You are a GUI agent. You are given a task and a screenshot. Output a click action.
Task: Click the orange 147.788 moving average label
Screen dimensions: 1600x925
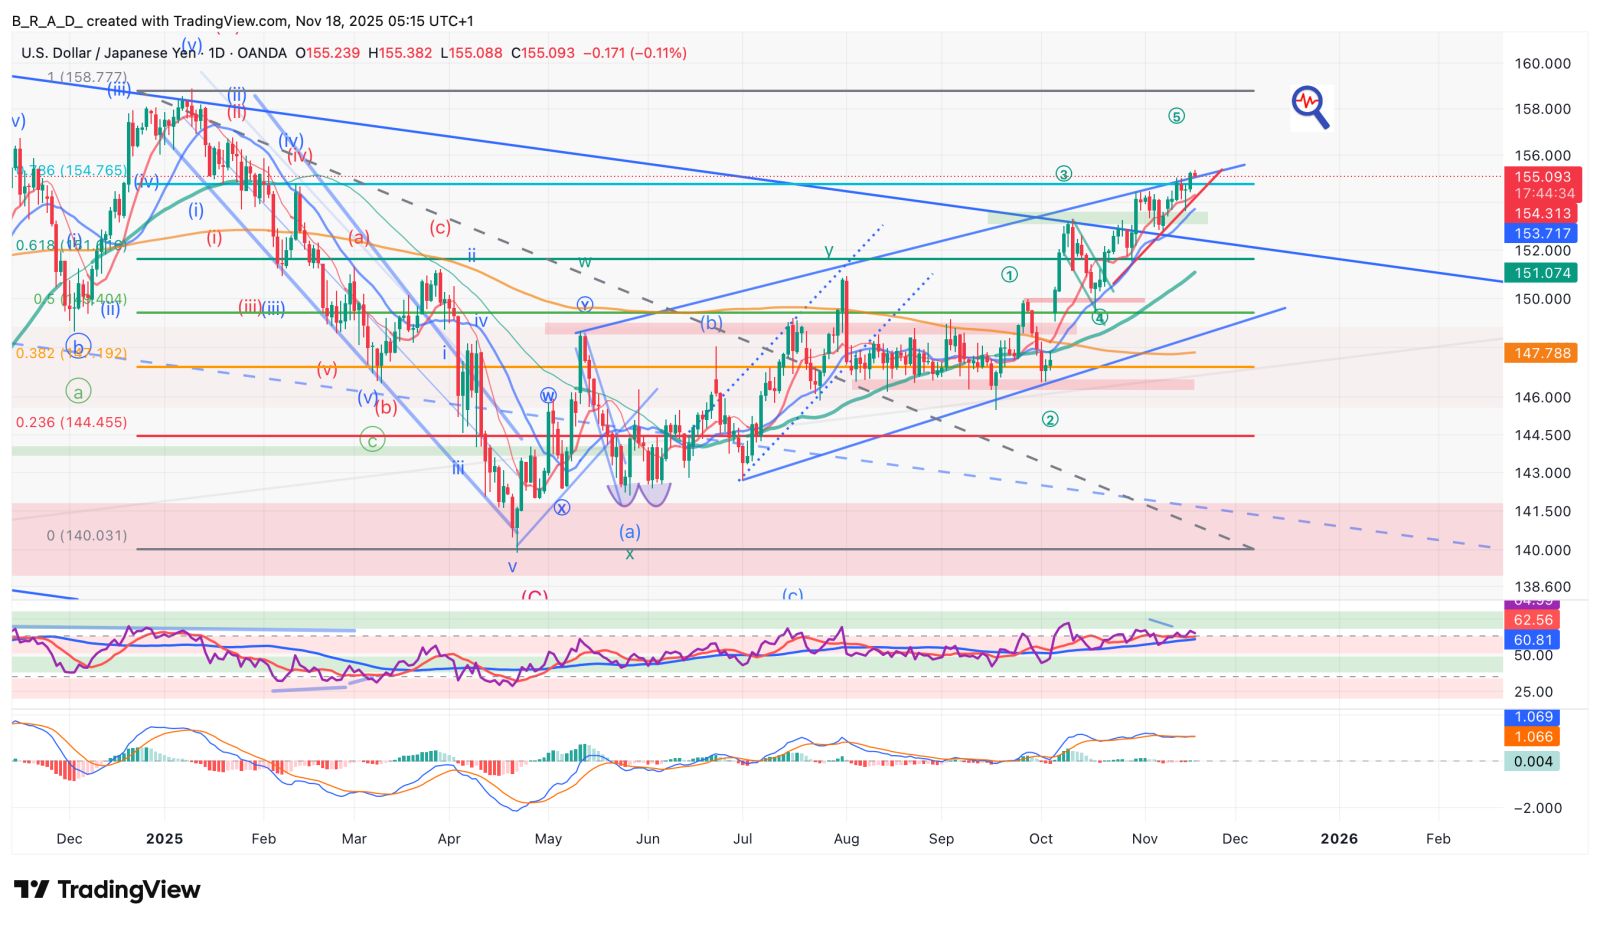point(1540,353)
